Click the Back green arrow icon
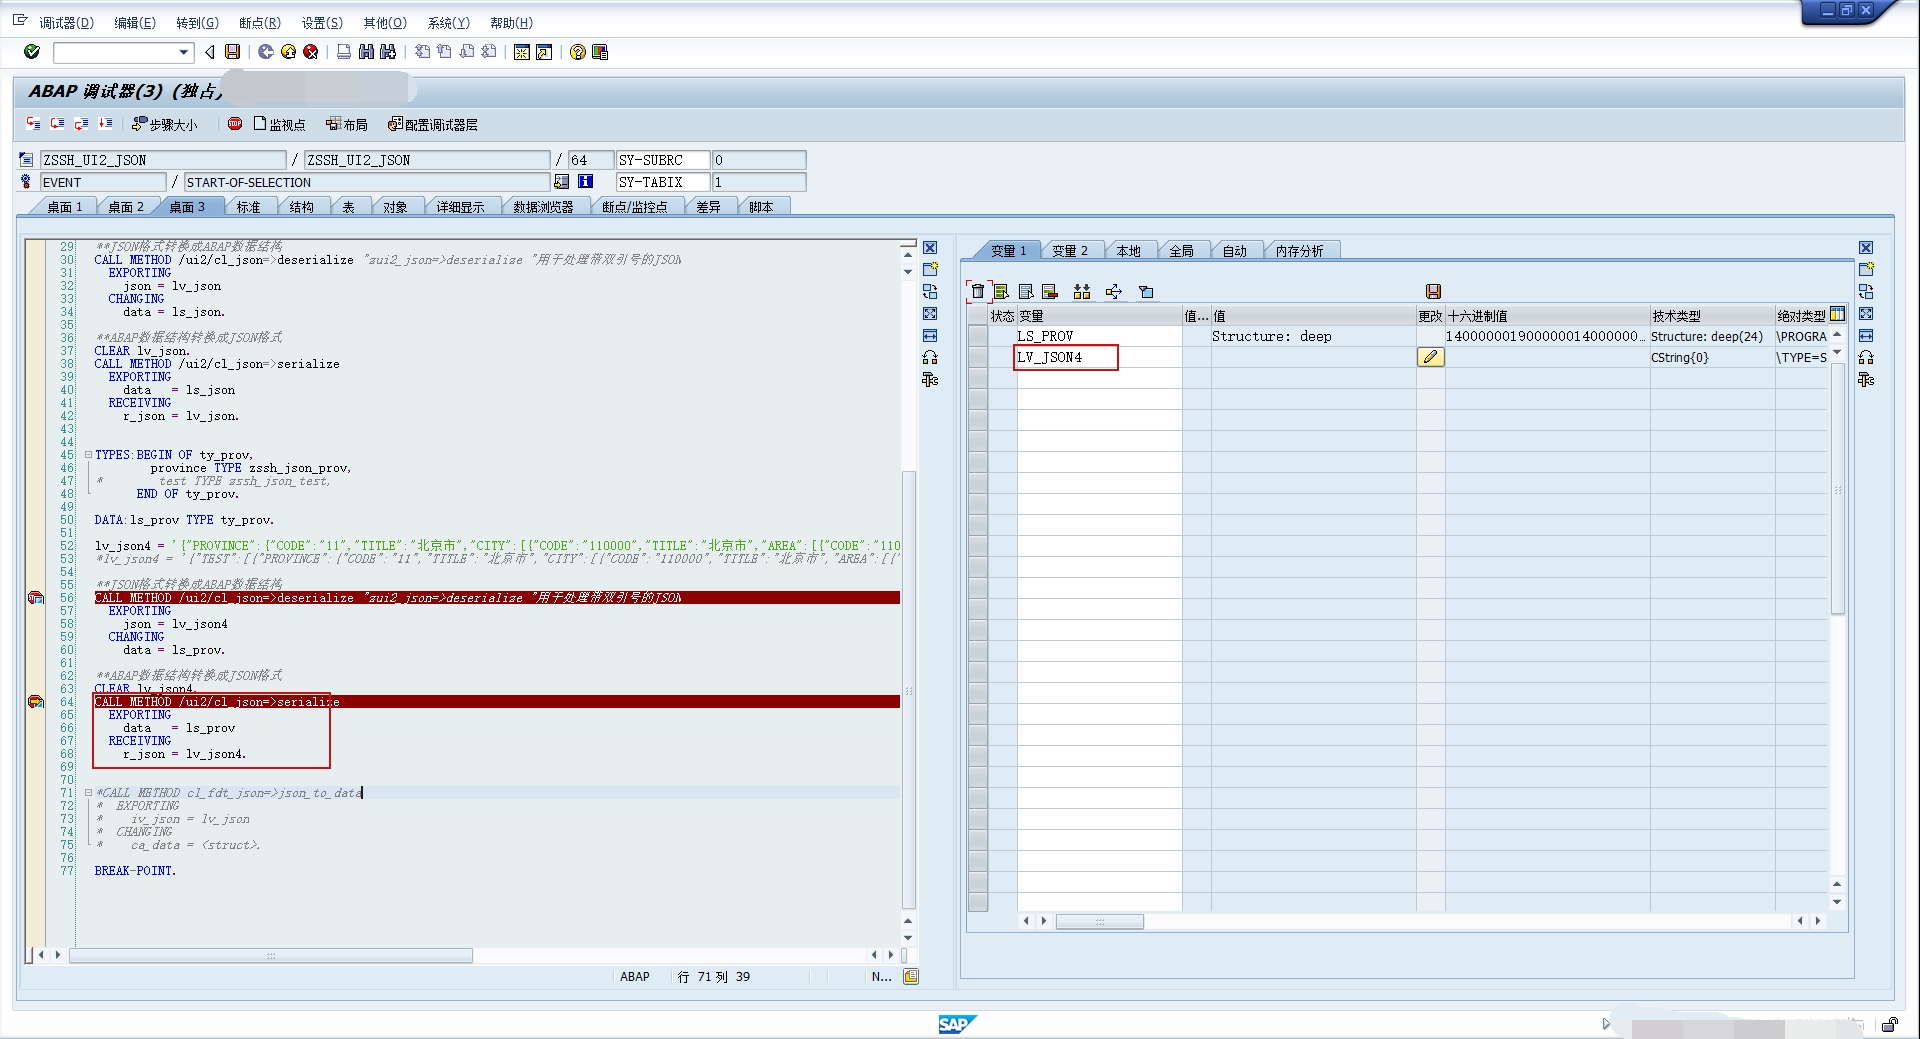1920x1039 pixels. coord(265,52)
